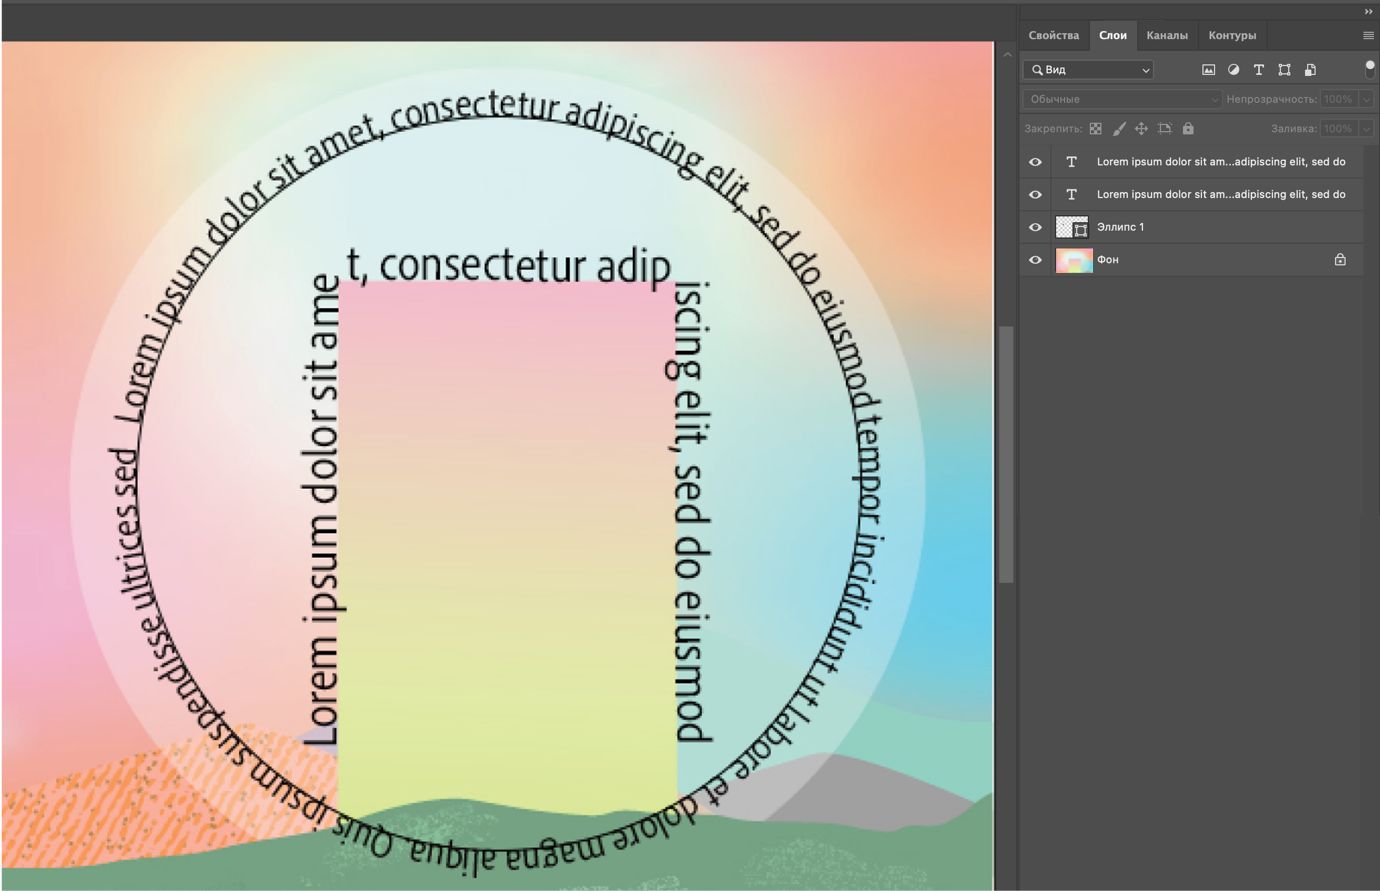The width and height of the screenshot is (1380, 891).
Task: Filter for smart objects
Action: [1310, 70]
